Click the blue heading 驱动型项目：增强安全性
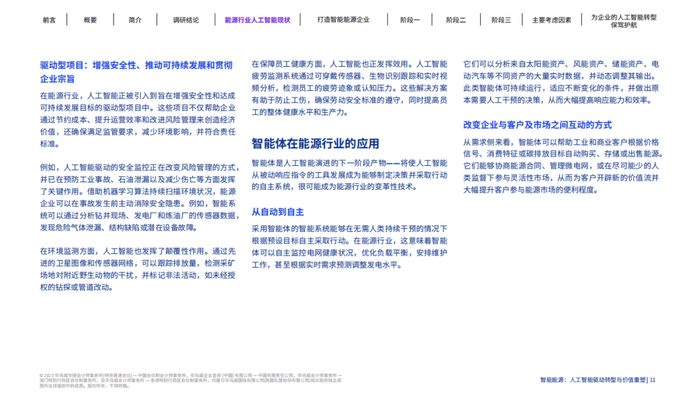Image resolution: width=700 pixels, height=394 pixels. (x=136, y=72)
